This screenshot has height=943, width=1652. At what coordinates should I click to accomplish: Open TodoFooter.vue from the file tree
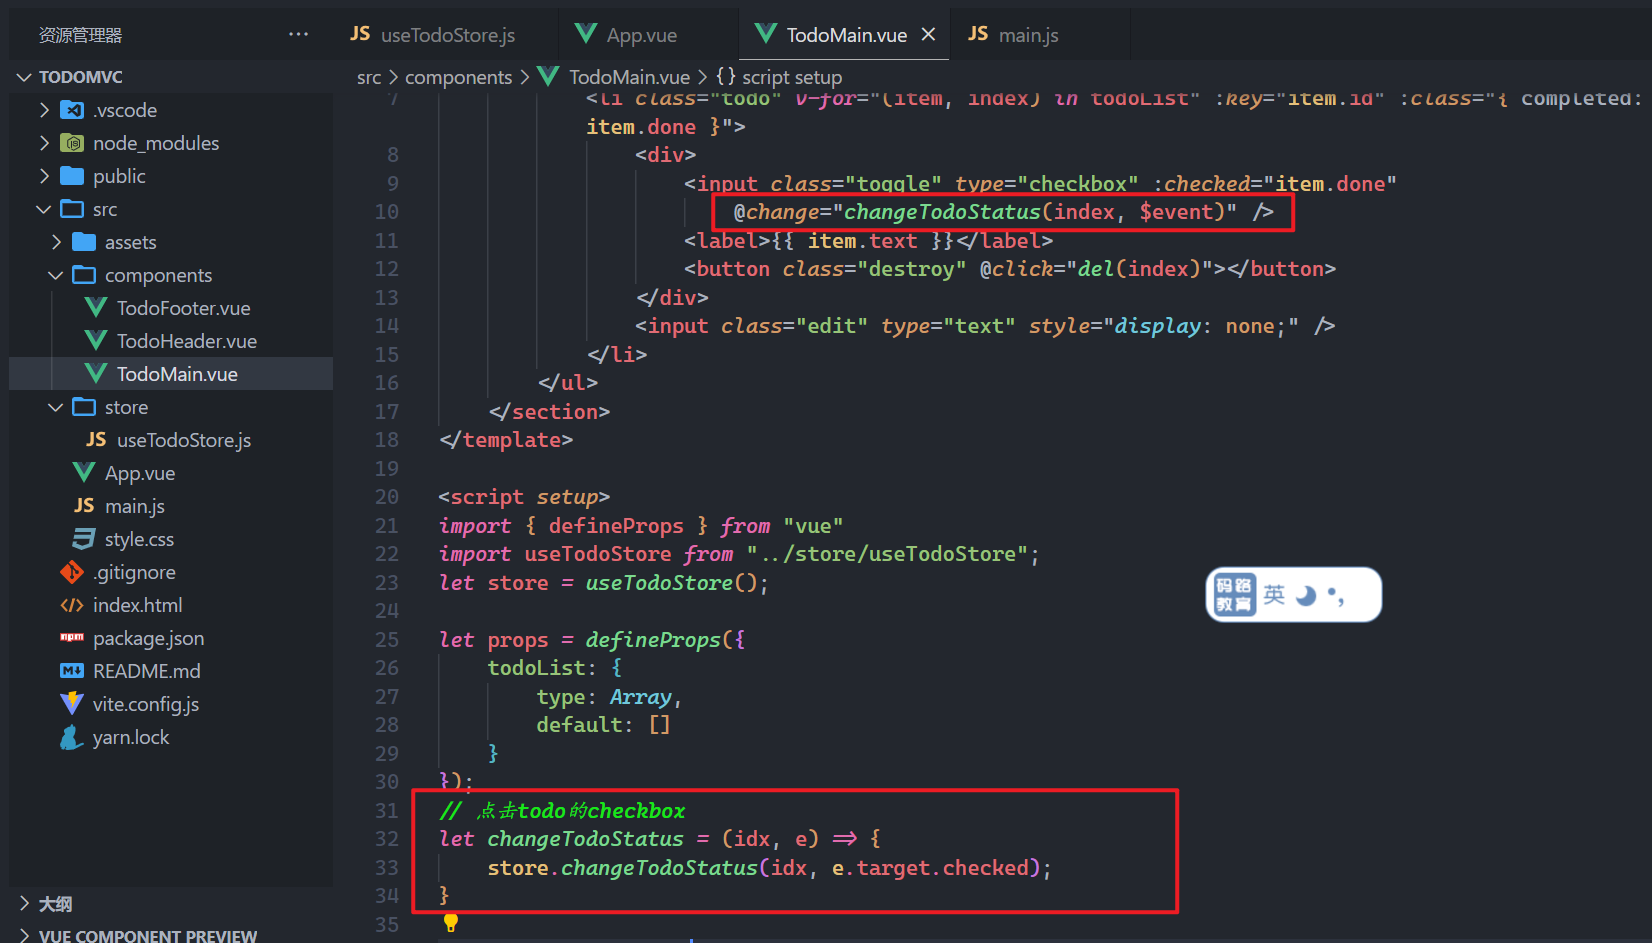point(183,308)
